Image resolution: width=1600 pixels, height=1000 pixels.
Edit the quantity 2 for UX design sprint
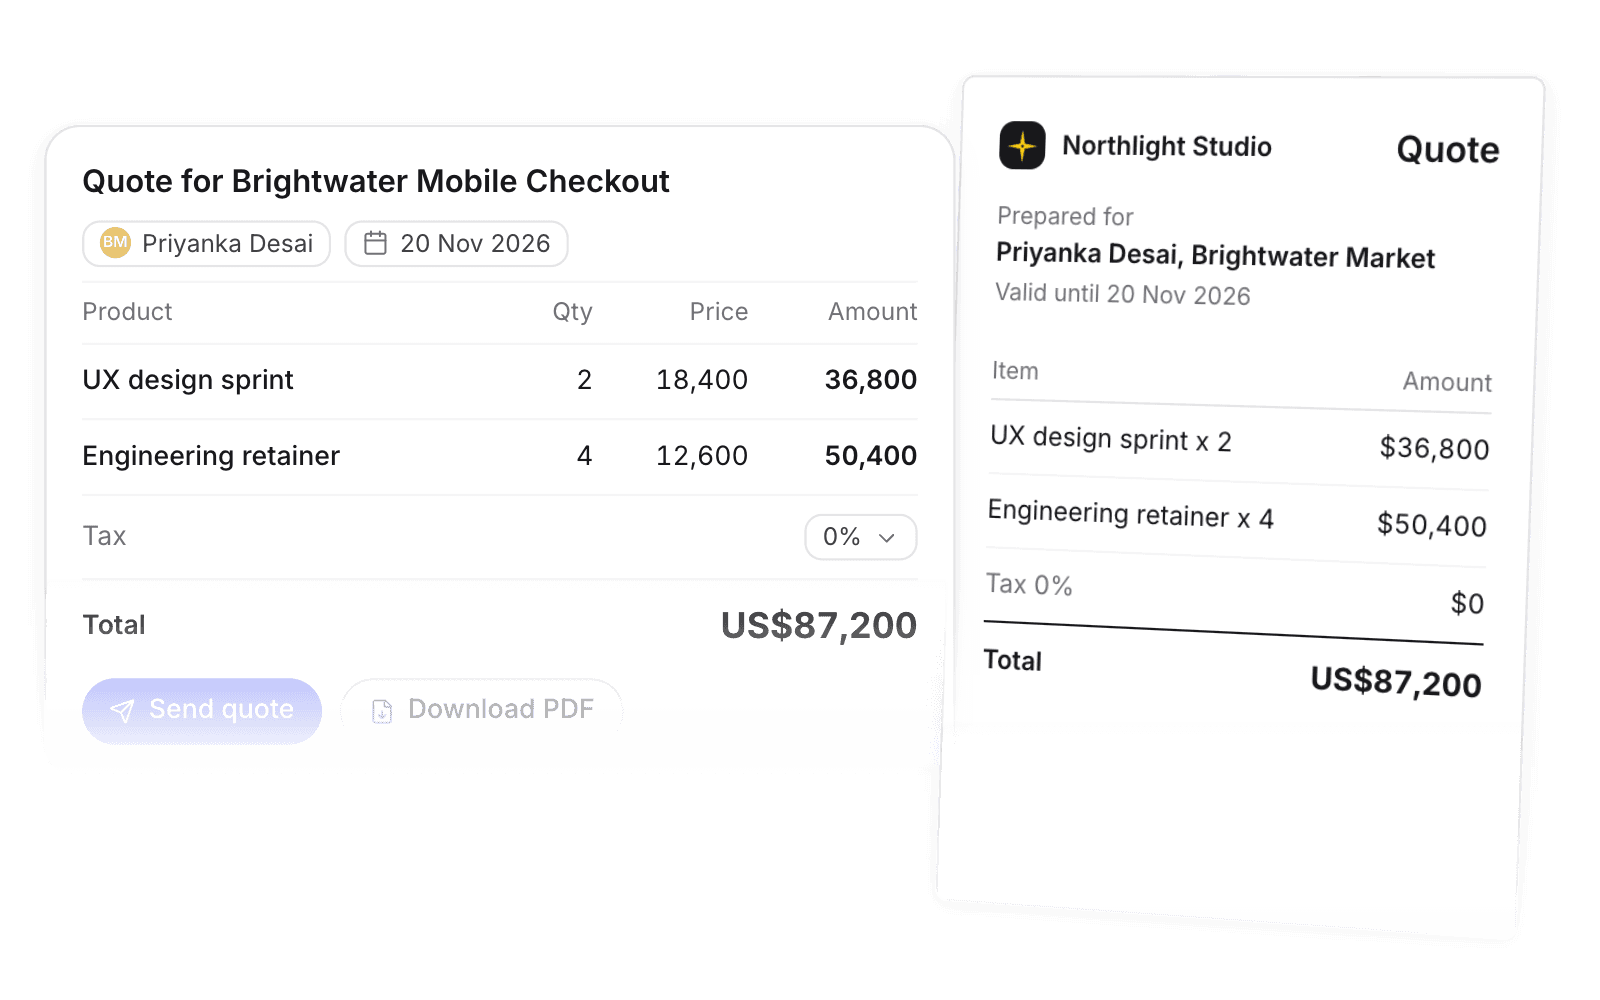(584, 380)
